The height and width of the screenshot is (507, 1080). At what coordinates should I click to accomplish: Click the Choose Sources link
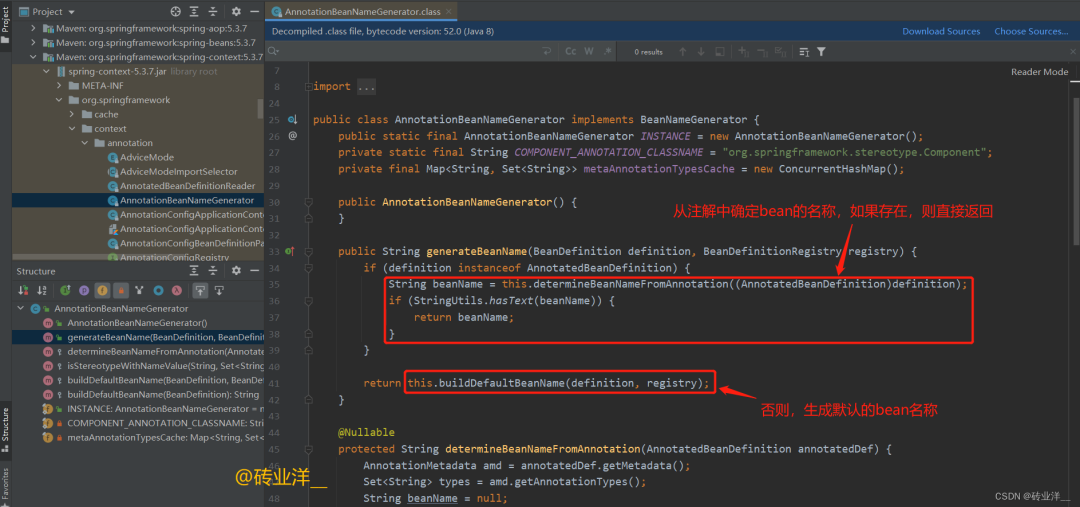[x=1030, y=31]
